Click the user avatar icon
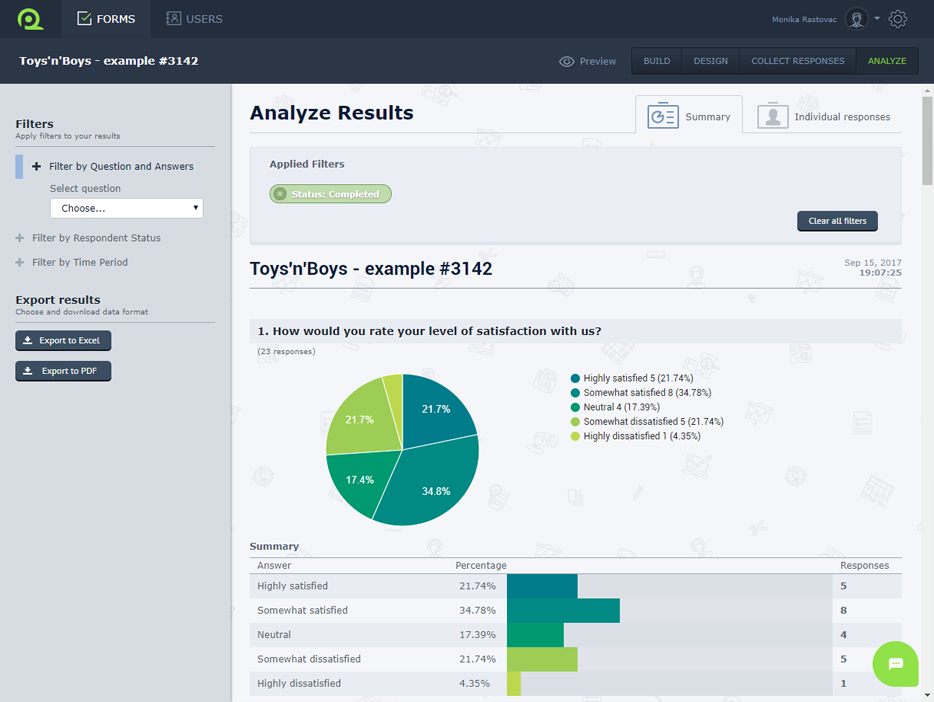 (x=857, y=18)
